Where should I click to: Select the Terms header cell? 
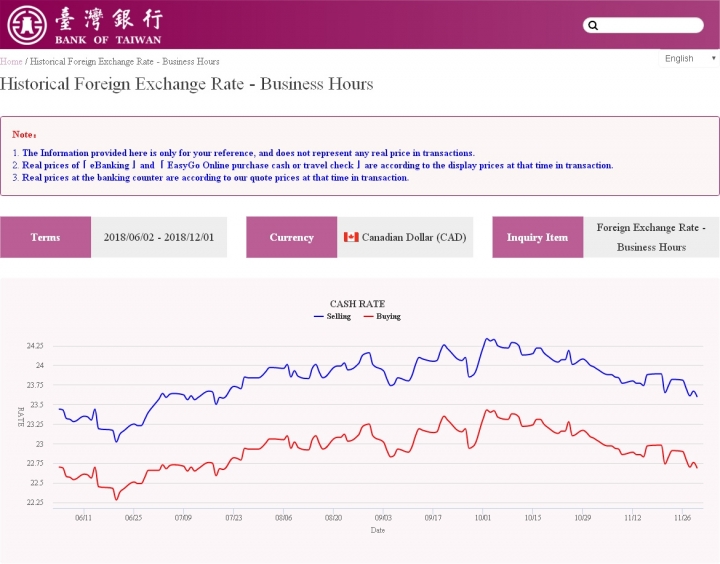(x=45, y=237)
